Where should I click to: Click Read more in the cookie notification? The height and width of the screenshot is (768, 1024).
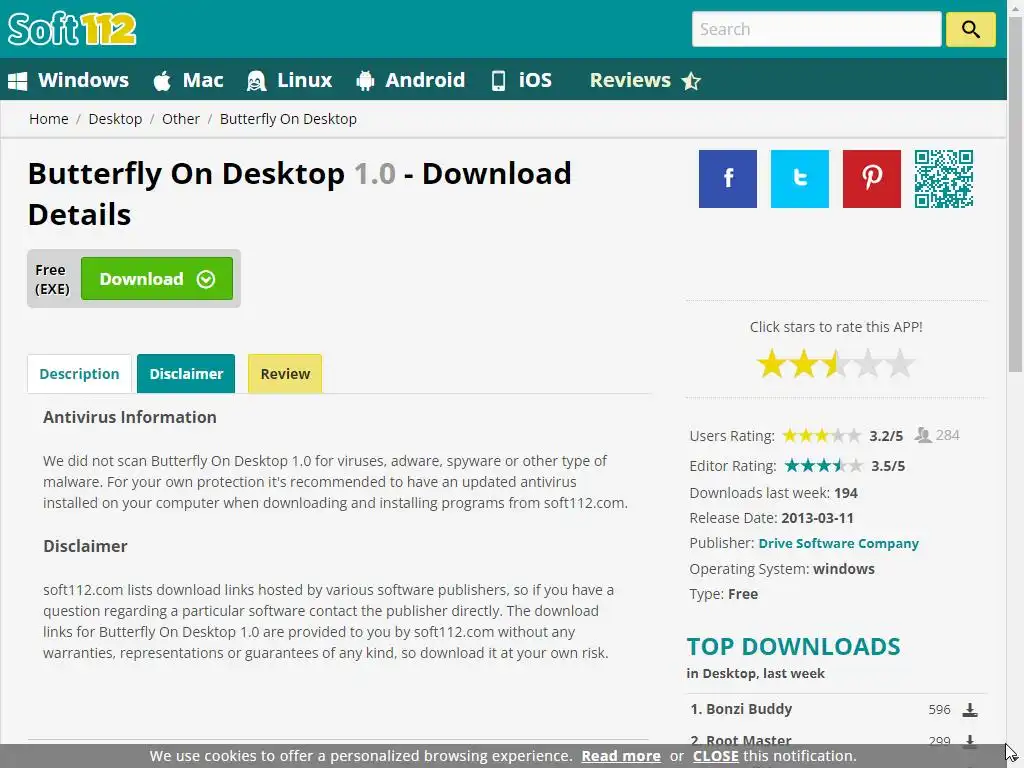[x=621, y=756]
